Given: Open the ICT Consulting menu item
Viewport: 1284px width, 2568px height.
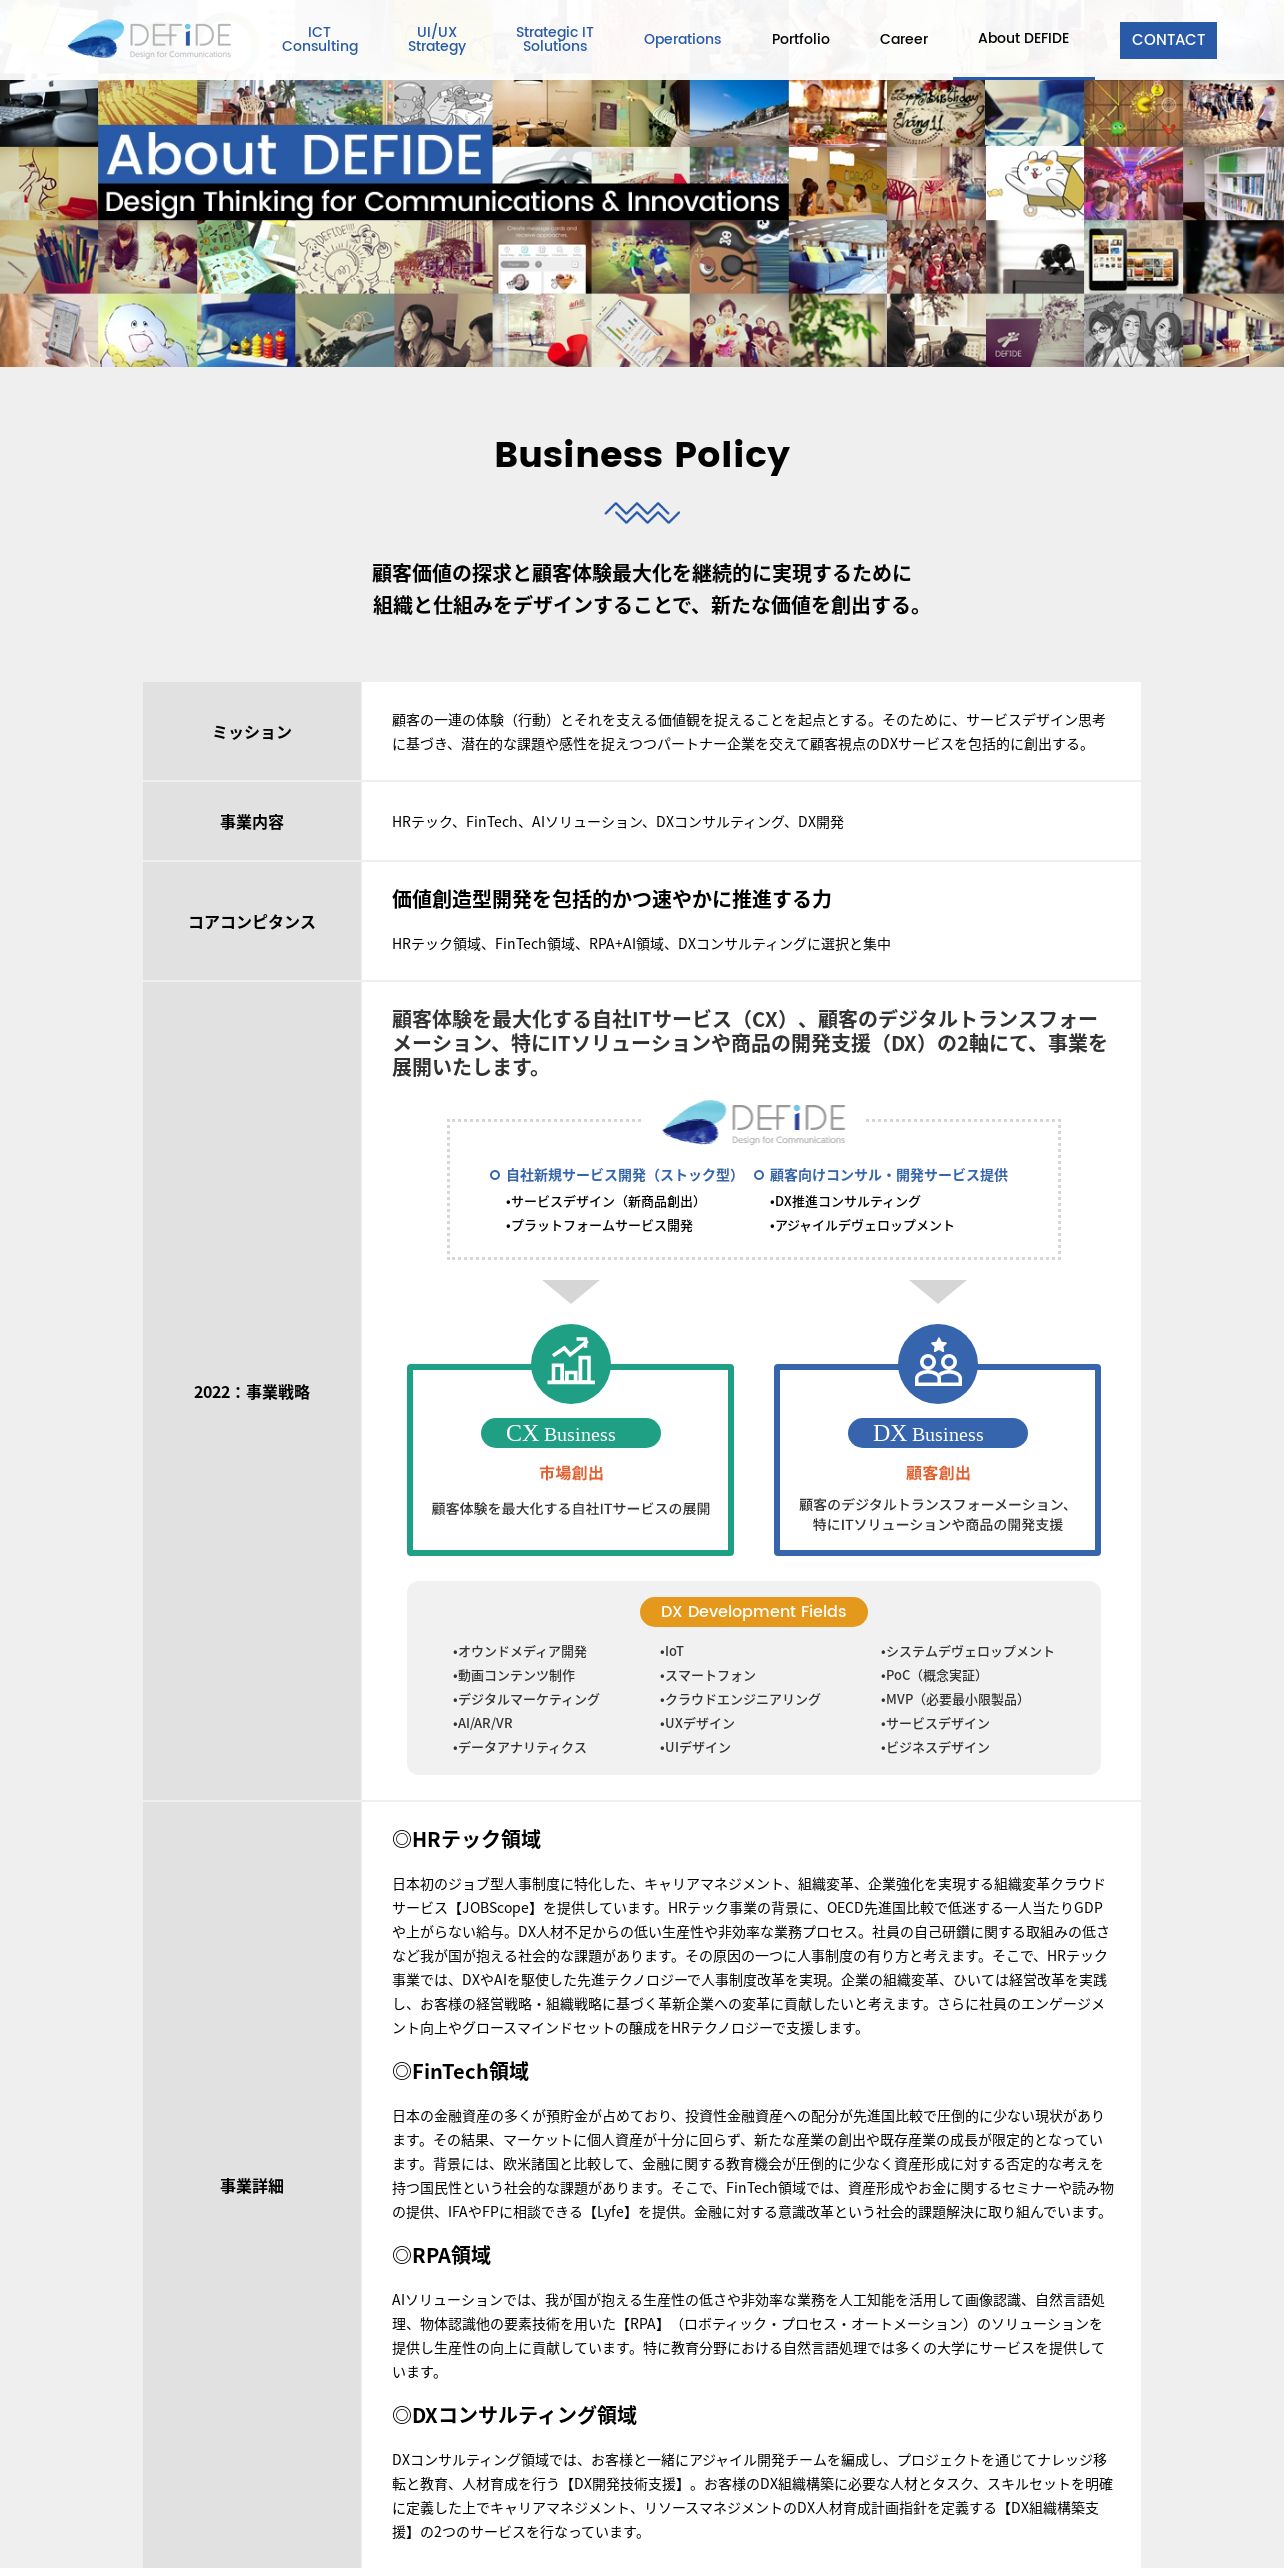Looking at the screenshot, I should pos(319,39).
